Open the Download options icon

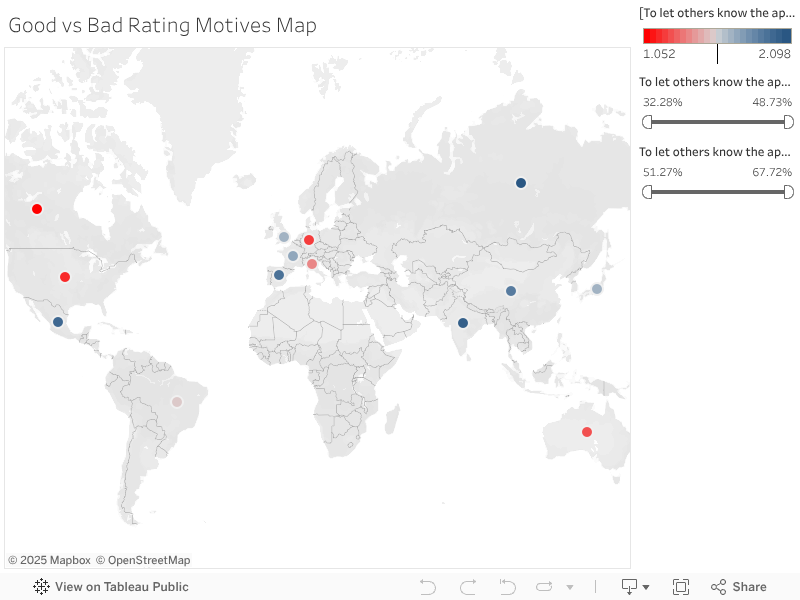tap(630, 587)
